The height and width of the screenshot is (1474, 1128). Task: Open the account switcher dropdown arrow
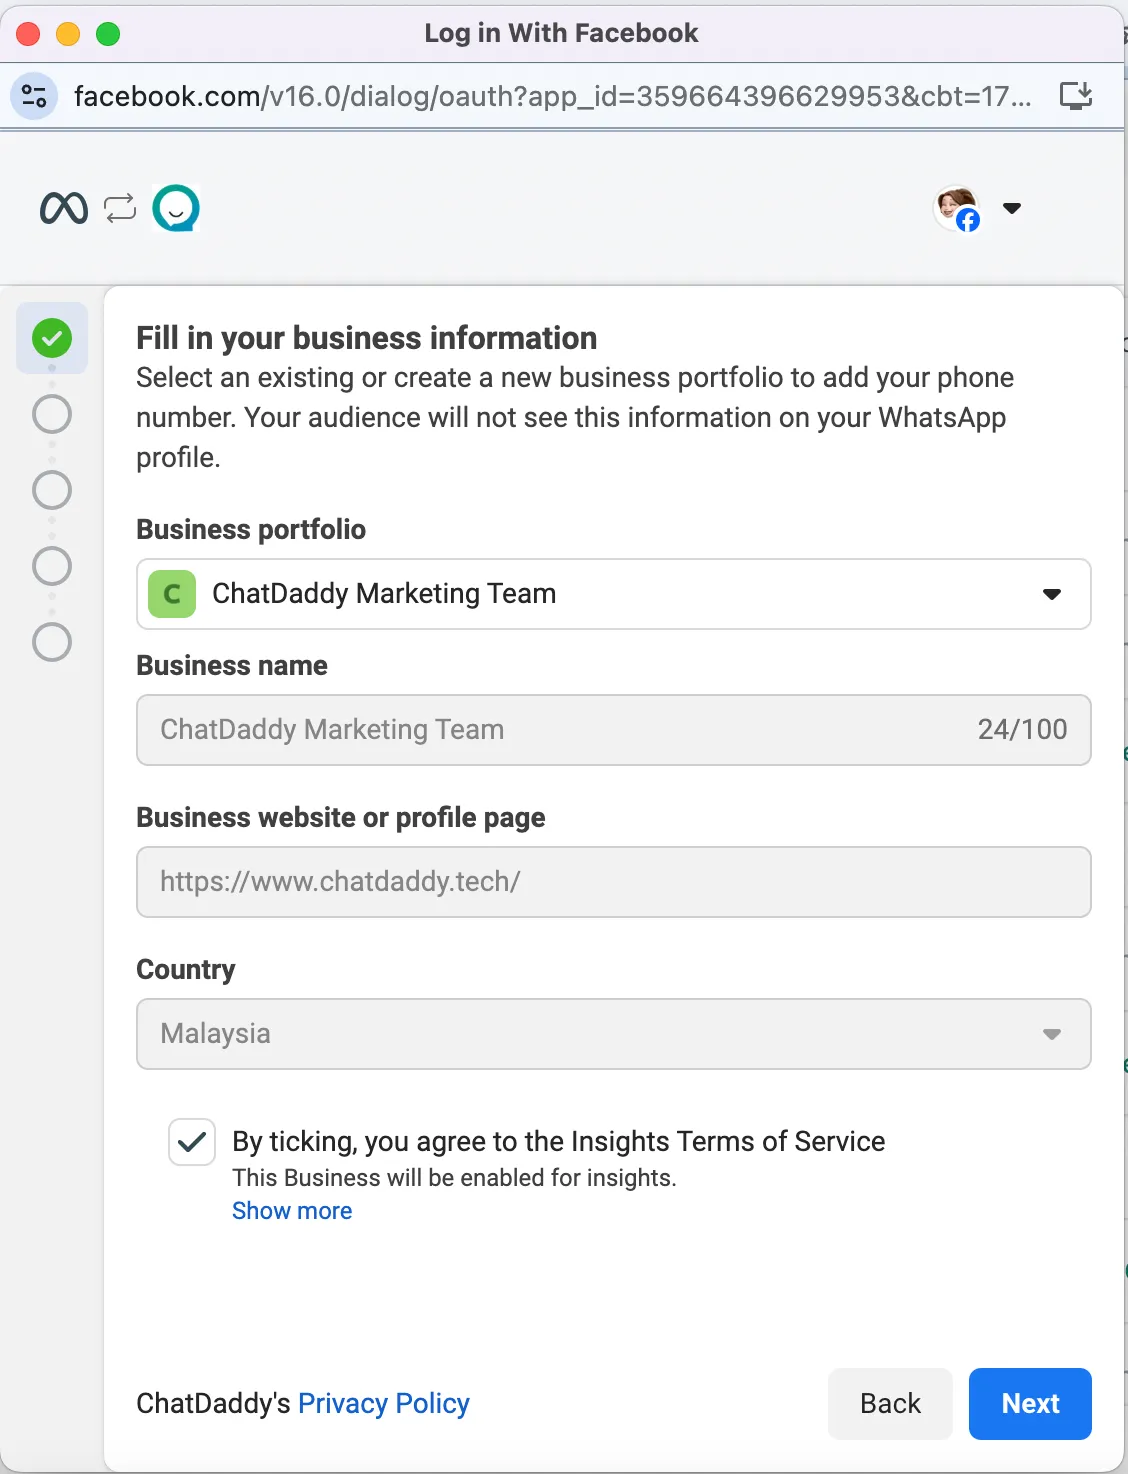pyautogui.click(x=1012, y=208)
